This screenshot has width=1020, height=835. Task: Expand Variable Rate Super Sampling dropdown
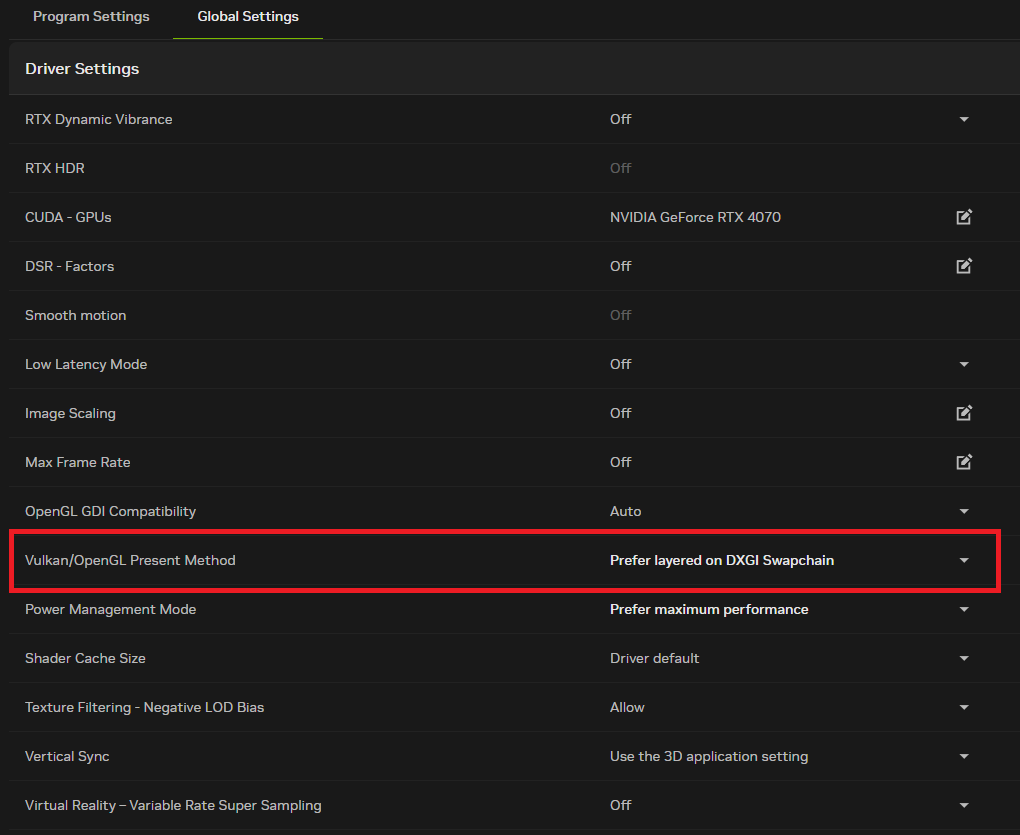point(964,805)
